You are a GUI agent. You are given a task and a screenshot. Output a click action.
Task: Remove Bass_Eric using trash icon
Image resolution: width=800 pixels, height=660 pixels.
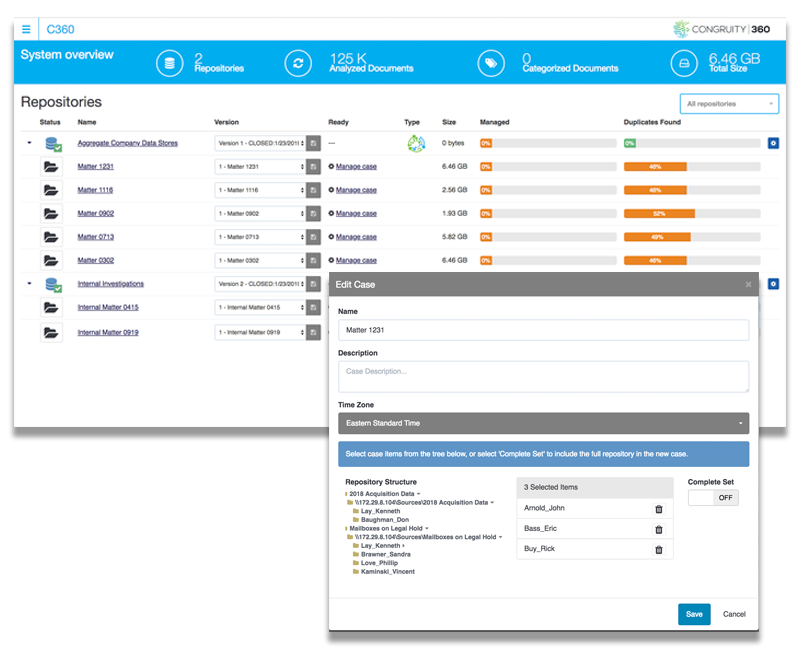[x=658, y=529]
